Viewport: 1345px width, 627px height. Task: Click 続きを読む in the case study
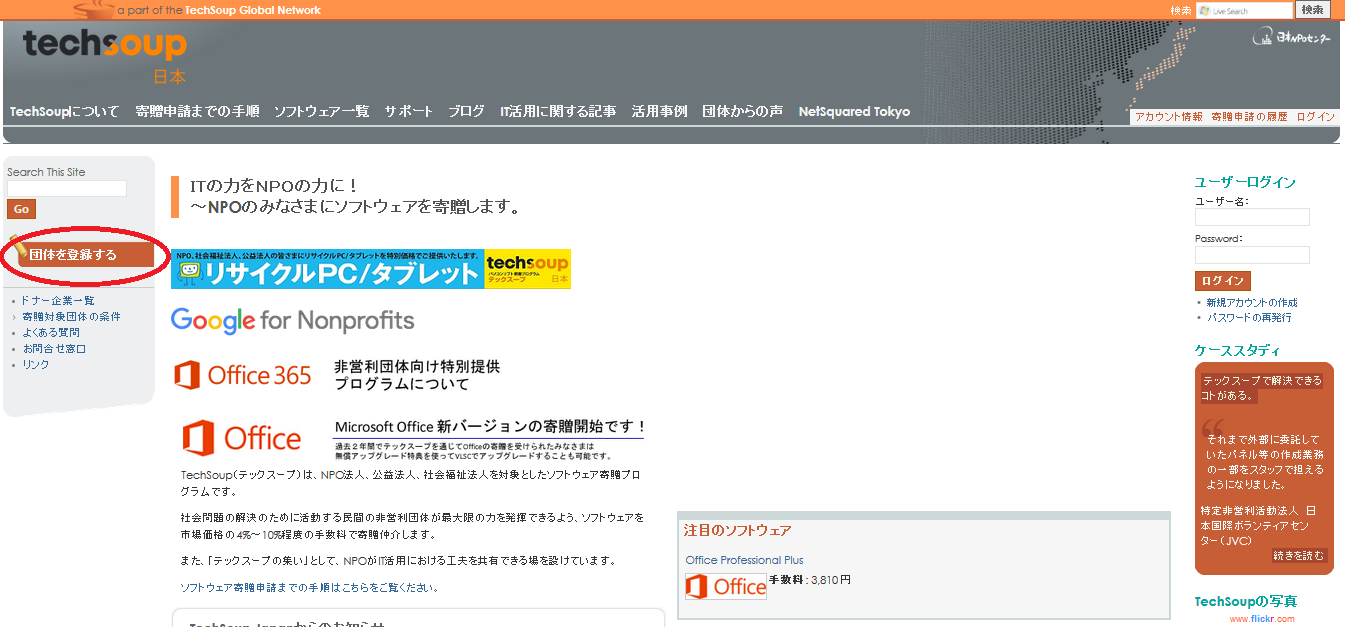point(1300,555)
